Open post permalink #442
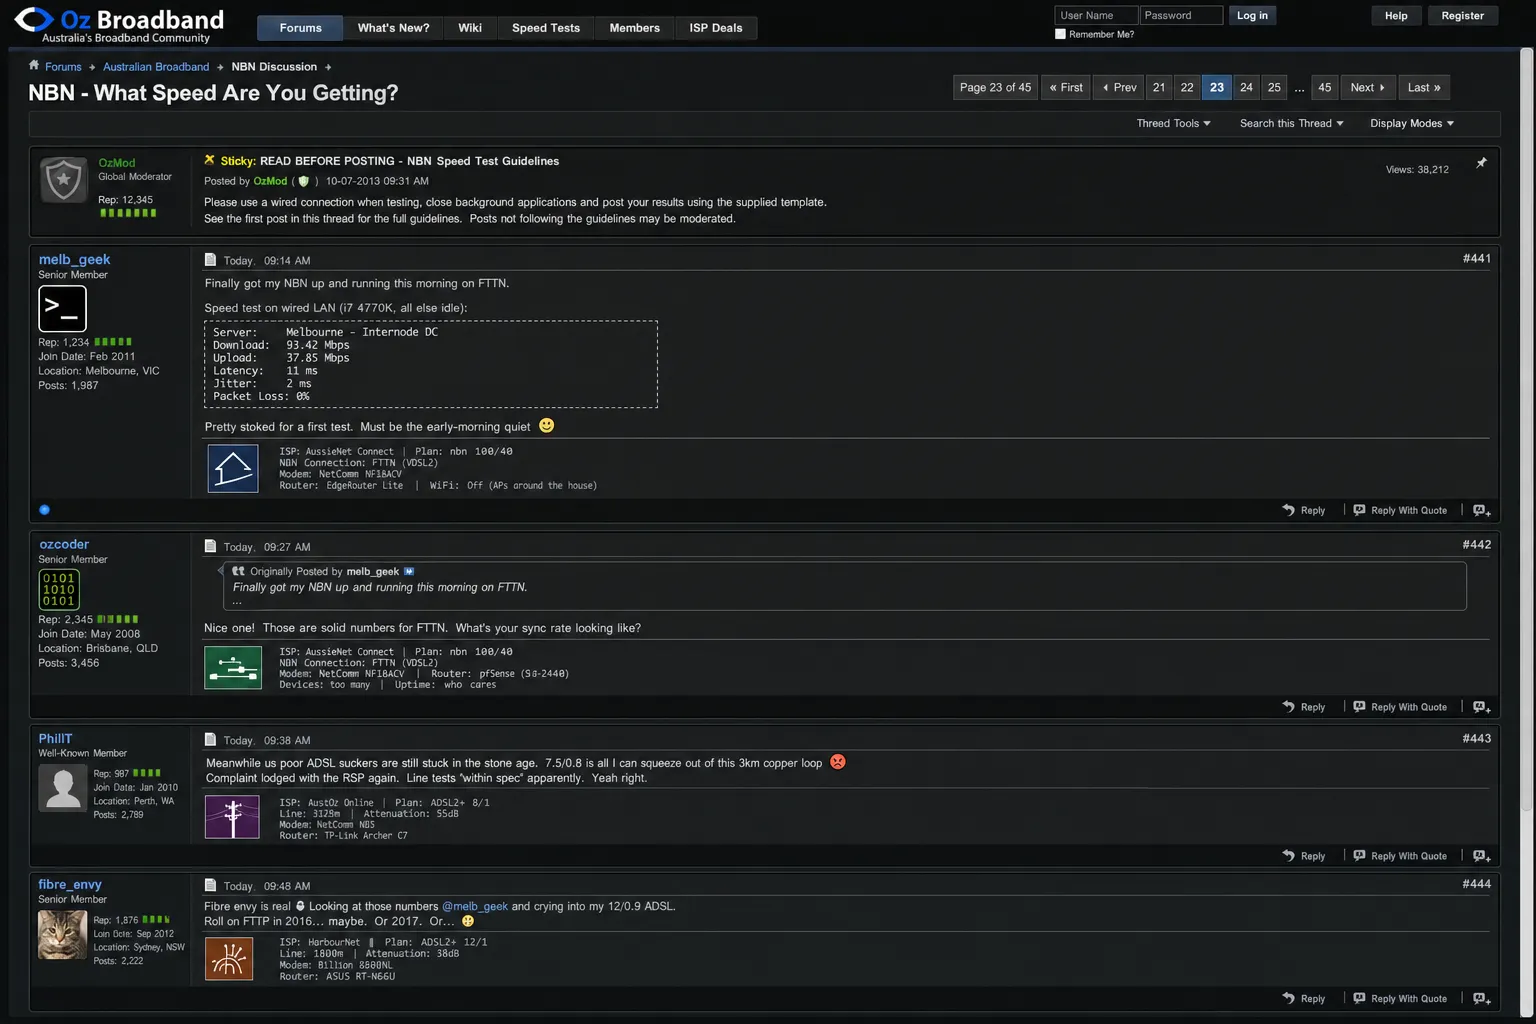The image size is (1536, 1024). [1476, 545]
